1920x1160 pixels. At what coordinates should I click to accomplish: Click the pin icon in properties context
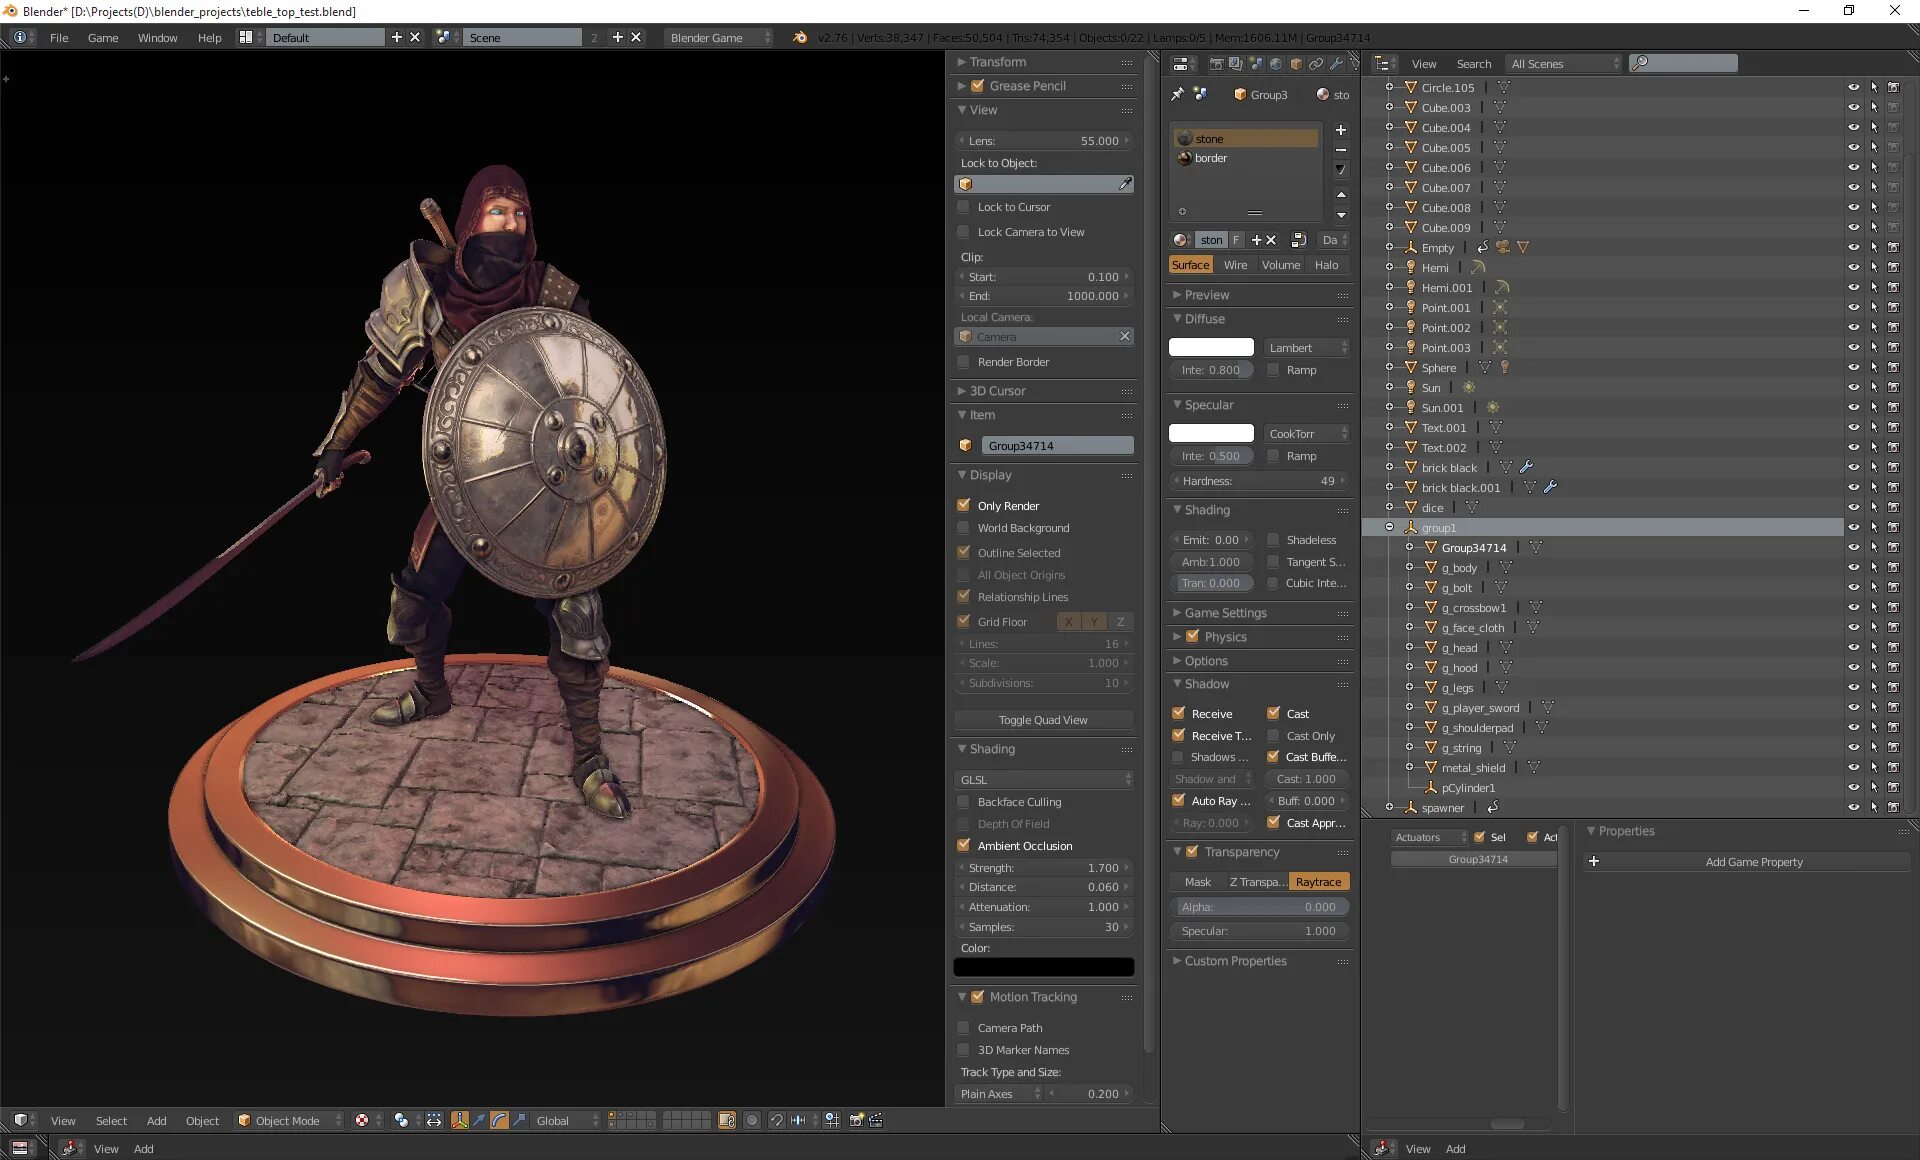(x=1177, y=94)
